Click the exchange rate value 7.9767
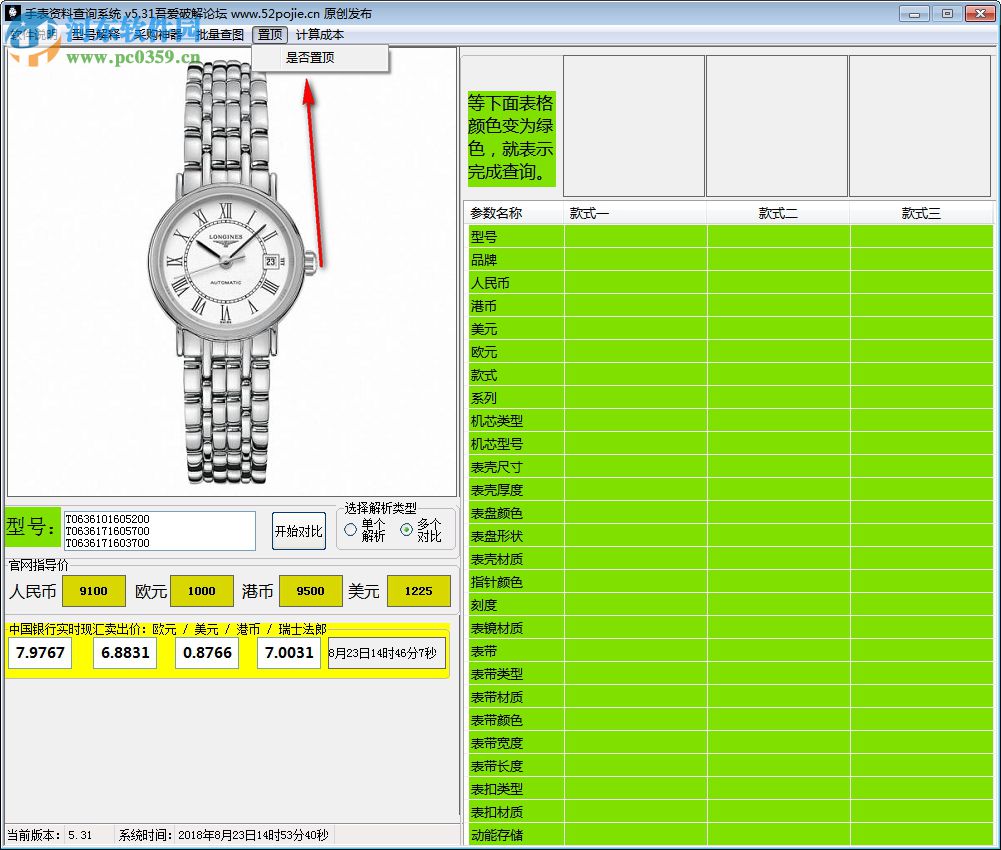The image size is (1001, 850). [x=40, y=653]
